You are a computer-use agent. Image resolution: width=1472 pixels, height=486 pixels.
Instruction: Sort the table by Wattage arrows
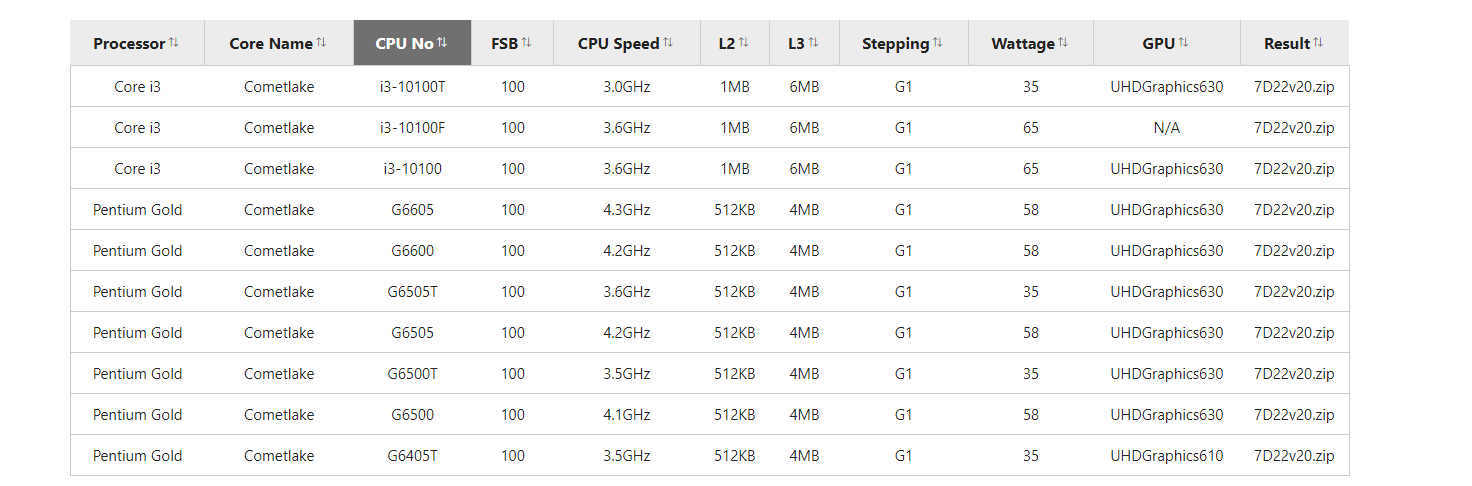click(x=1063, y=43)
